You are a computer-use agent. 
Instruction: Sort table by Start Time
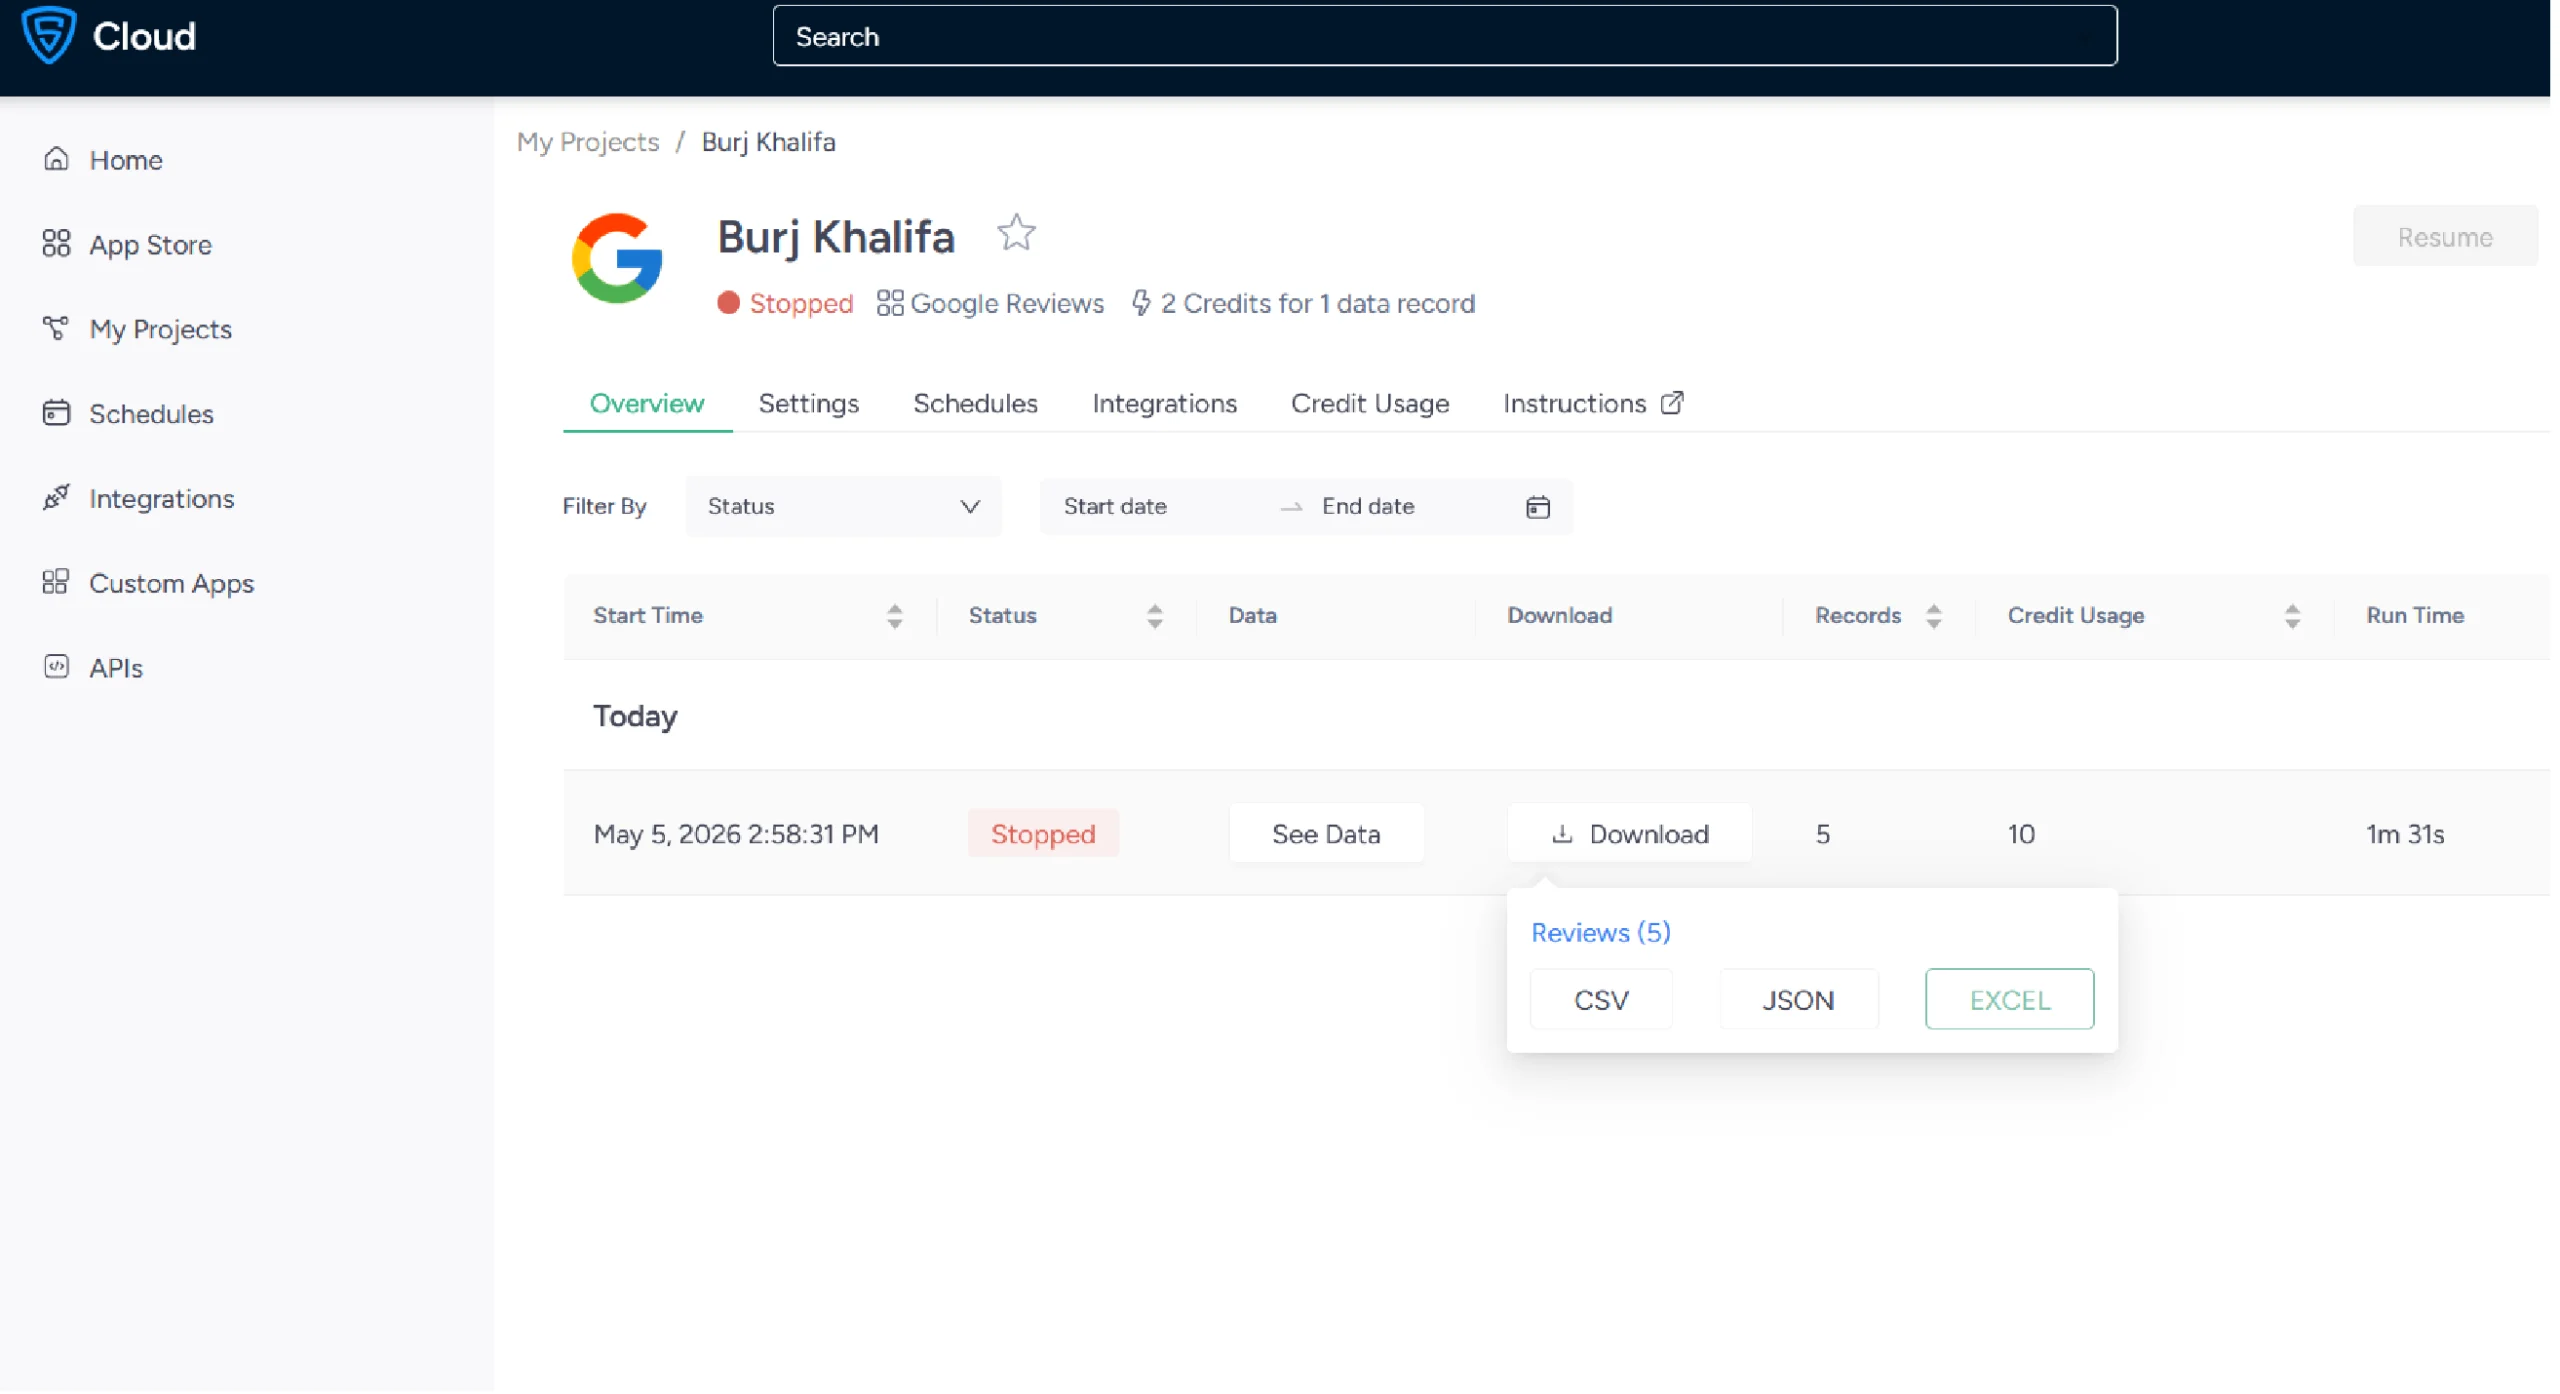pyautogui.click(x=894, y=616)
